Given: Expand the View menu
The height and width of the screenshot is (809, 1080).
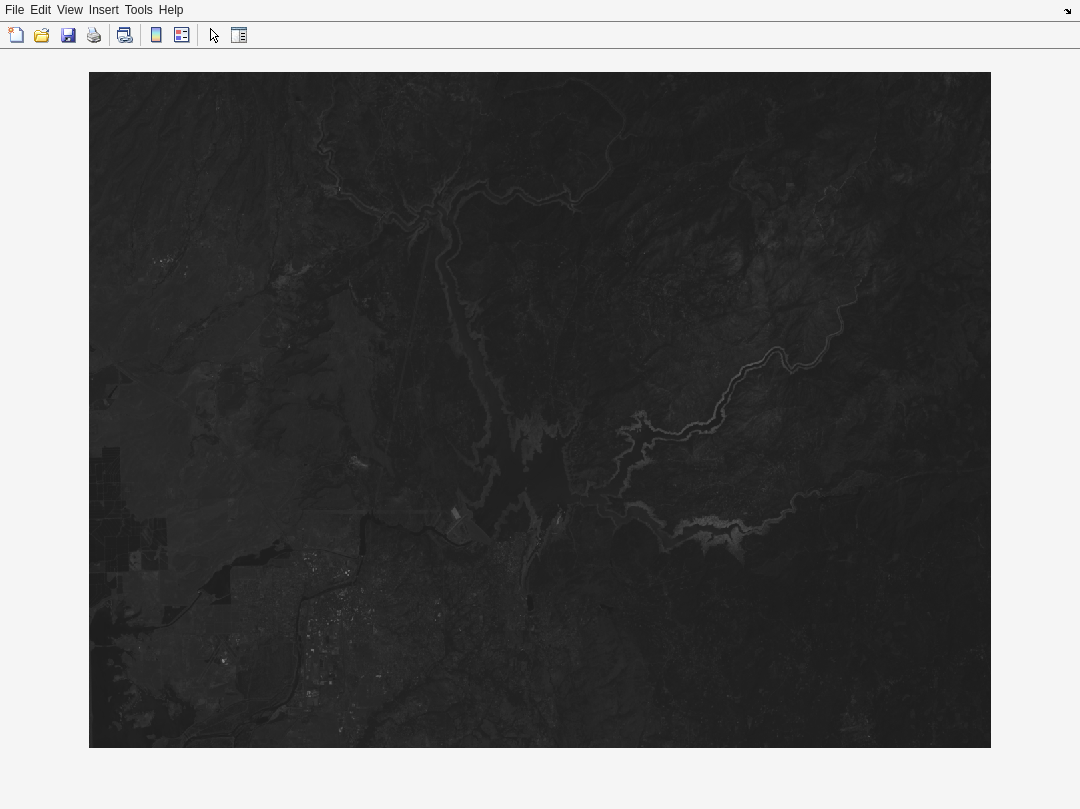Looking at the screenshot, I should [69, 10].
